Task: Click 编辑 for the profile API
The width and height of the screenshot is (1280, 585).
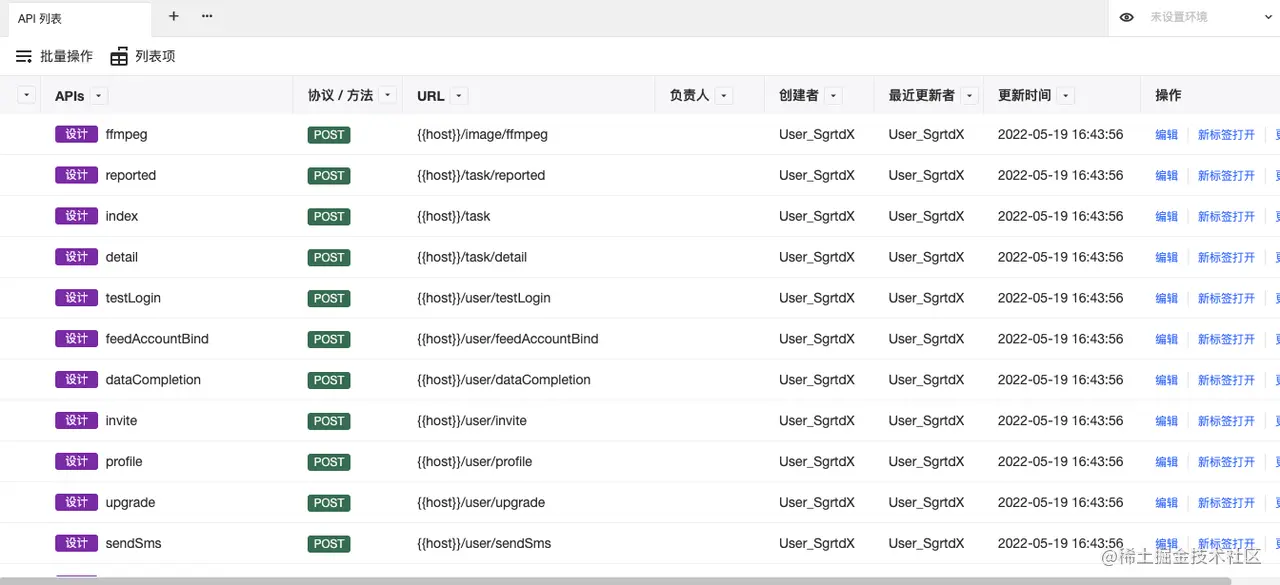Action: tap(1166, 462)
